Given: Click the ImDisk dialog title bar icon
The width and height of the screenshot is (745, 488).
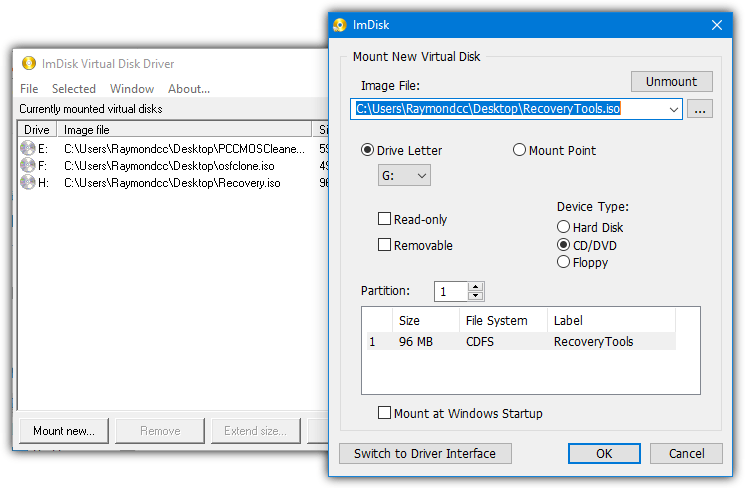Looking at the screenshot, I should click(340, 25).
